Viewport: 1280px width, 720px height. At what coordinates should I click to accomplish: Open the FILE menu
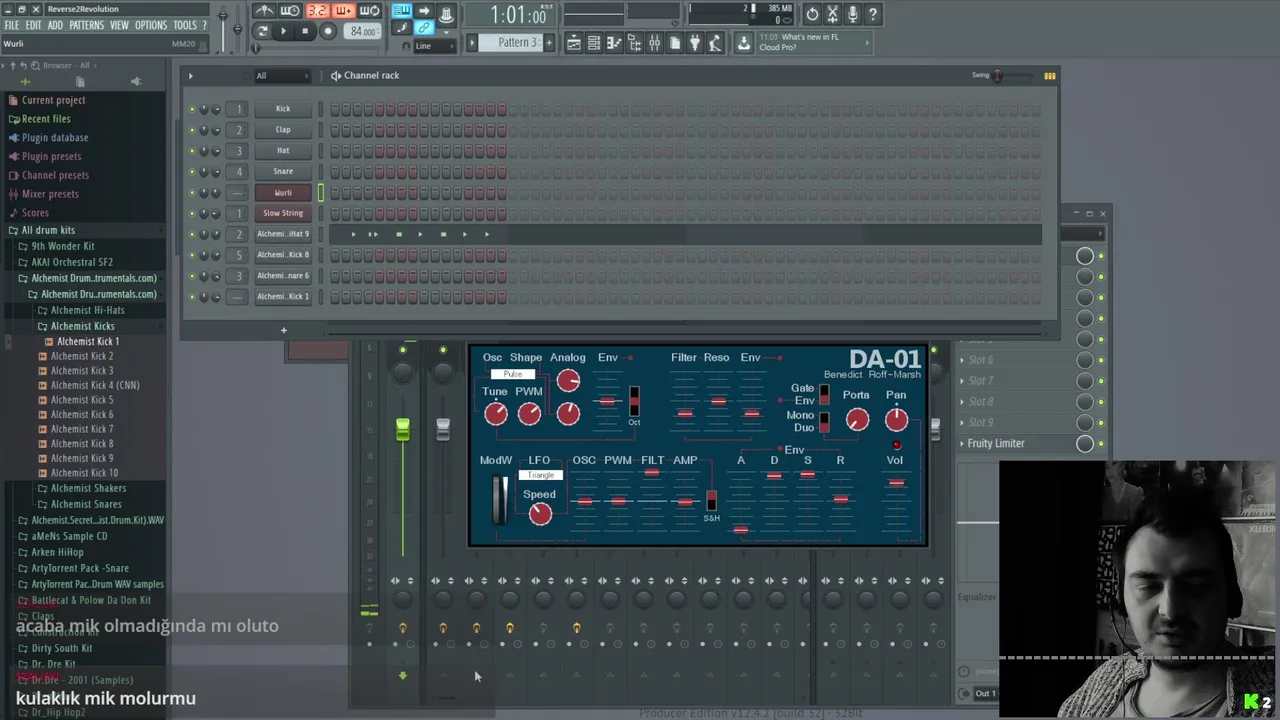click(12, 25)
